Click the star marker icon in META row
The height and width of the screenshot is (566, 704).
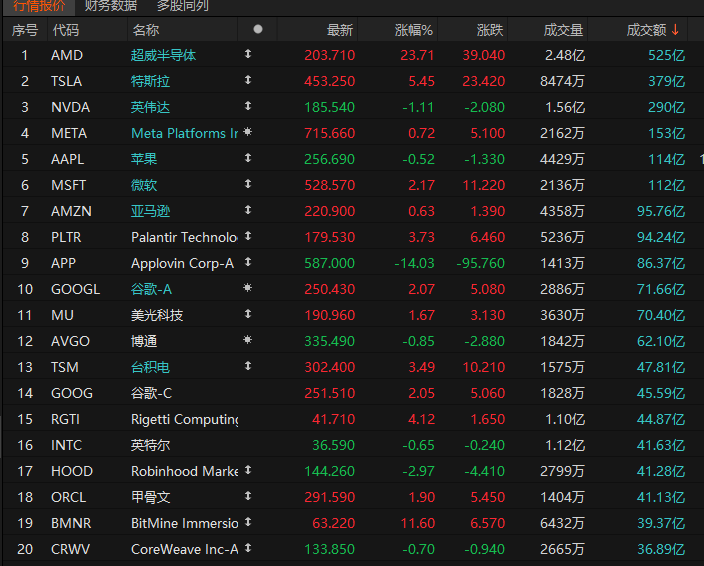pos(247,133)
